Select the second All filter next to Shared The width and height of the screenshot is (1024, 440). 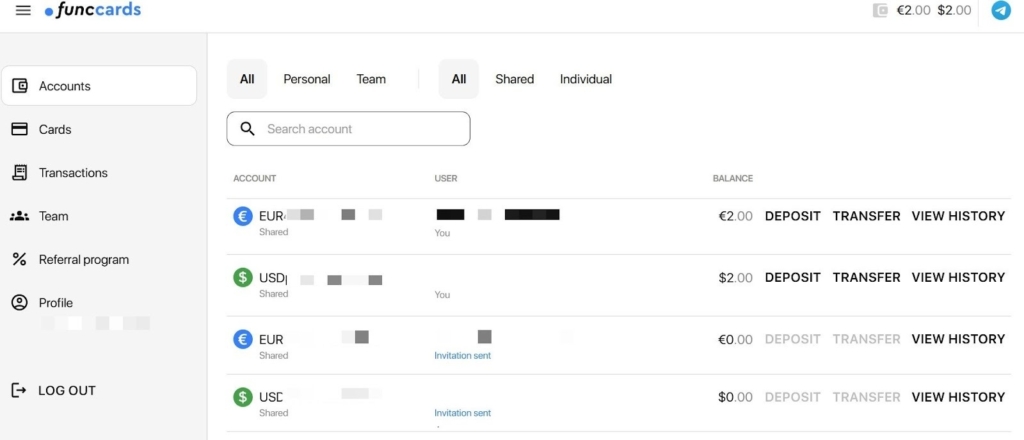[458, 79]
